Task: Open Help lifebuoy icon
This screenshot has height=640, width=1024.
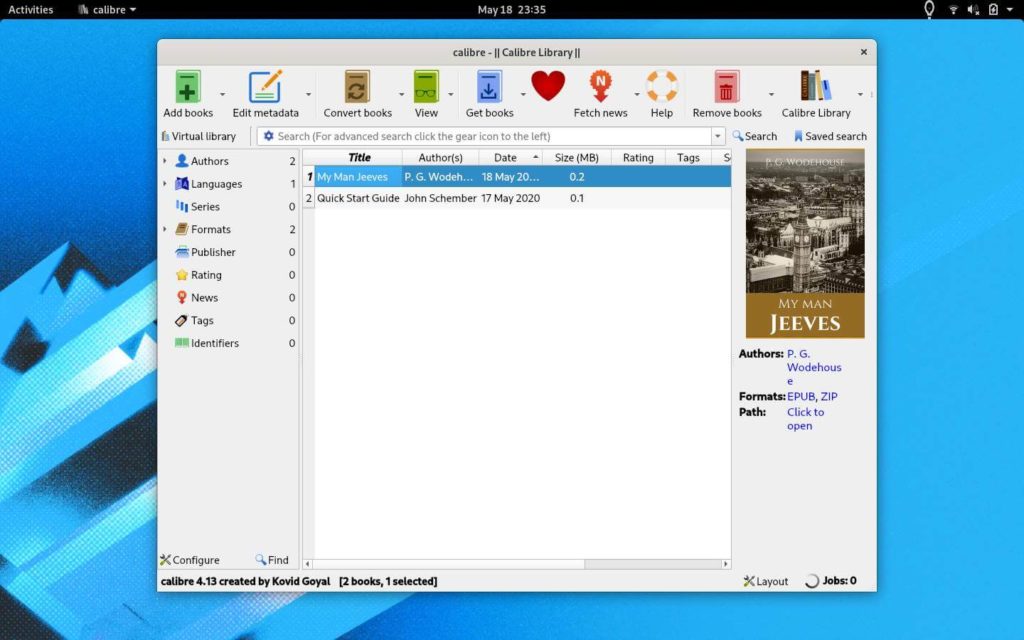Action: point(661,88)
